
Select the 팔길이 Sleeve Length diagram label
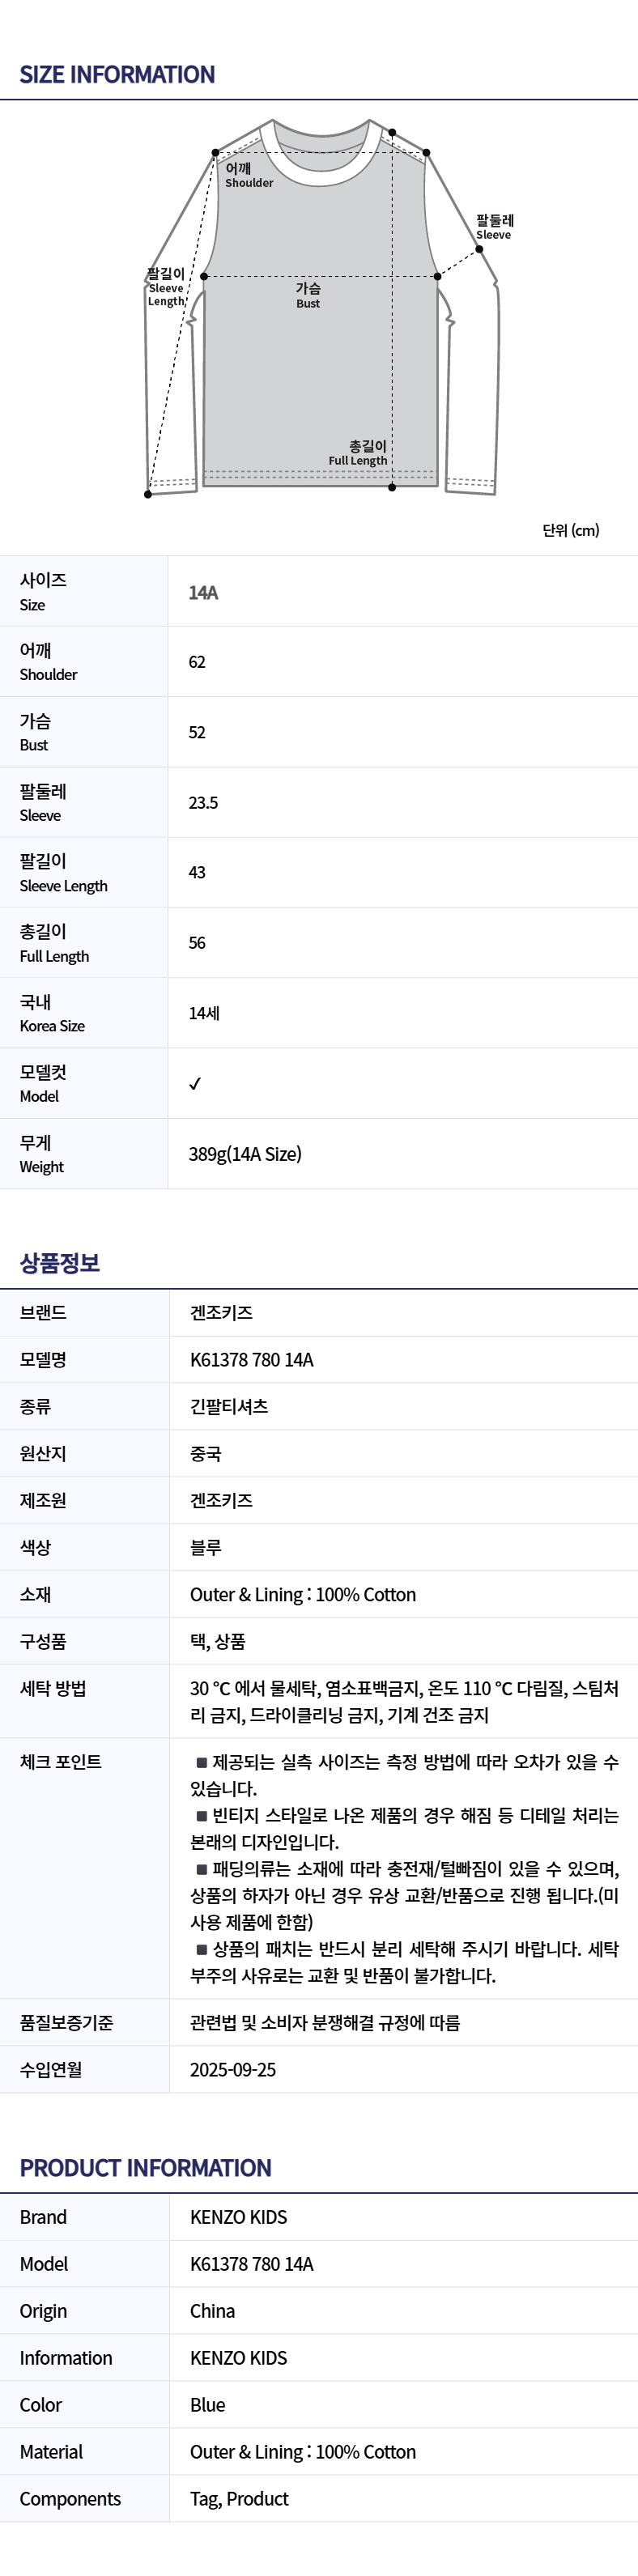(166, 287)
